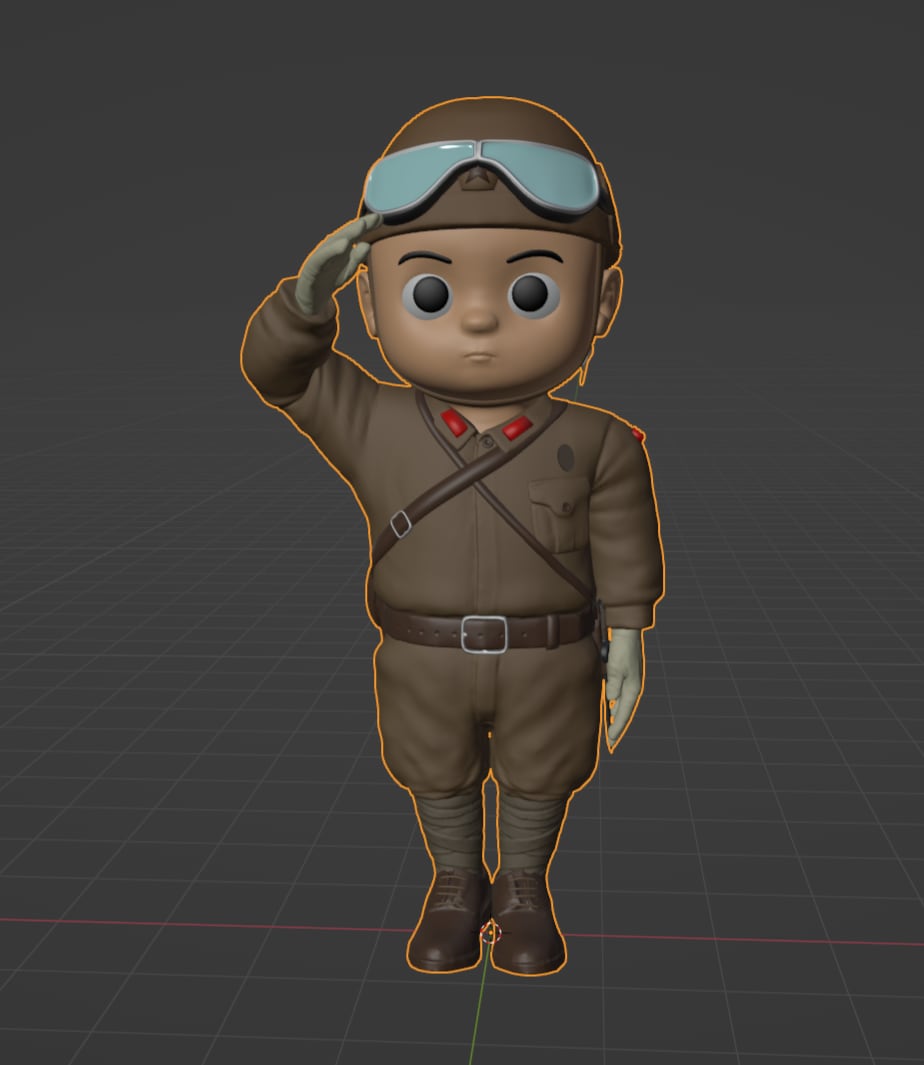The image size is (924, 1065).
Task: Click the 3D cursor between the boots
Action: click(x=490, y=934)
